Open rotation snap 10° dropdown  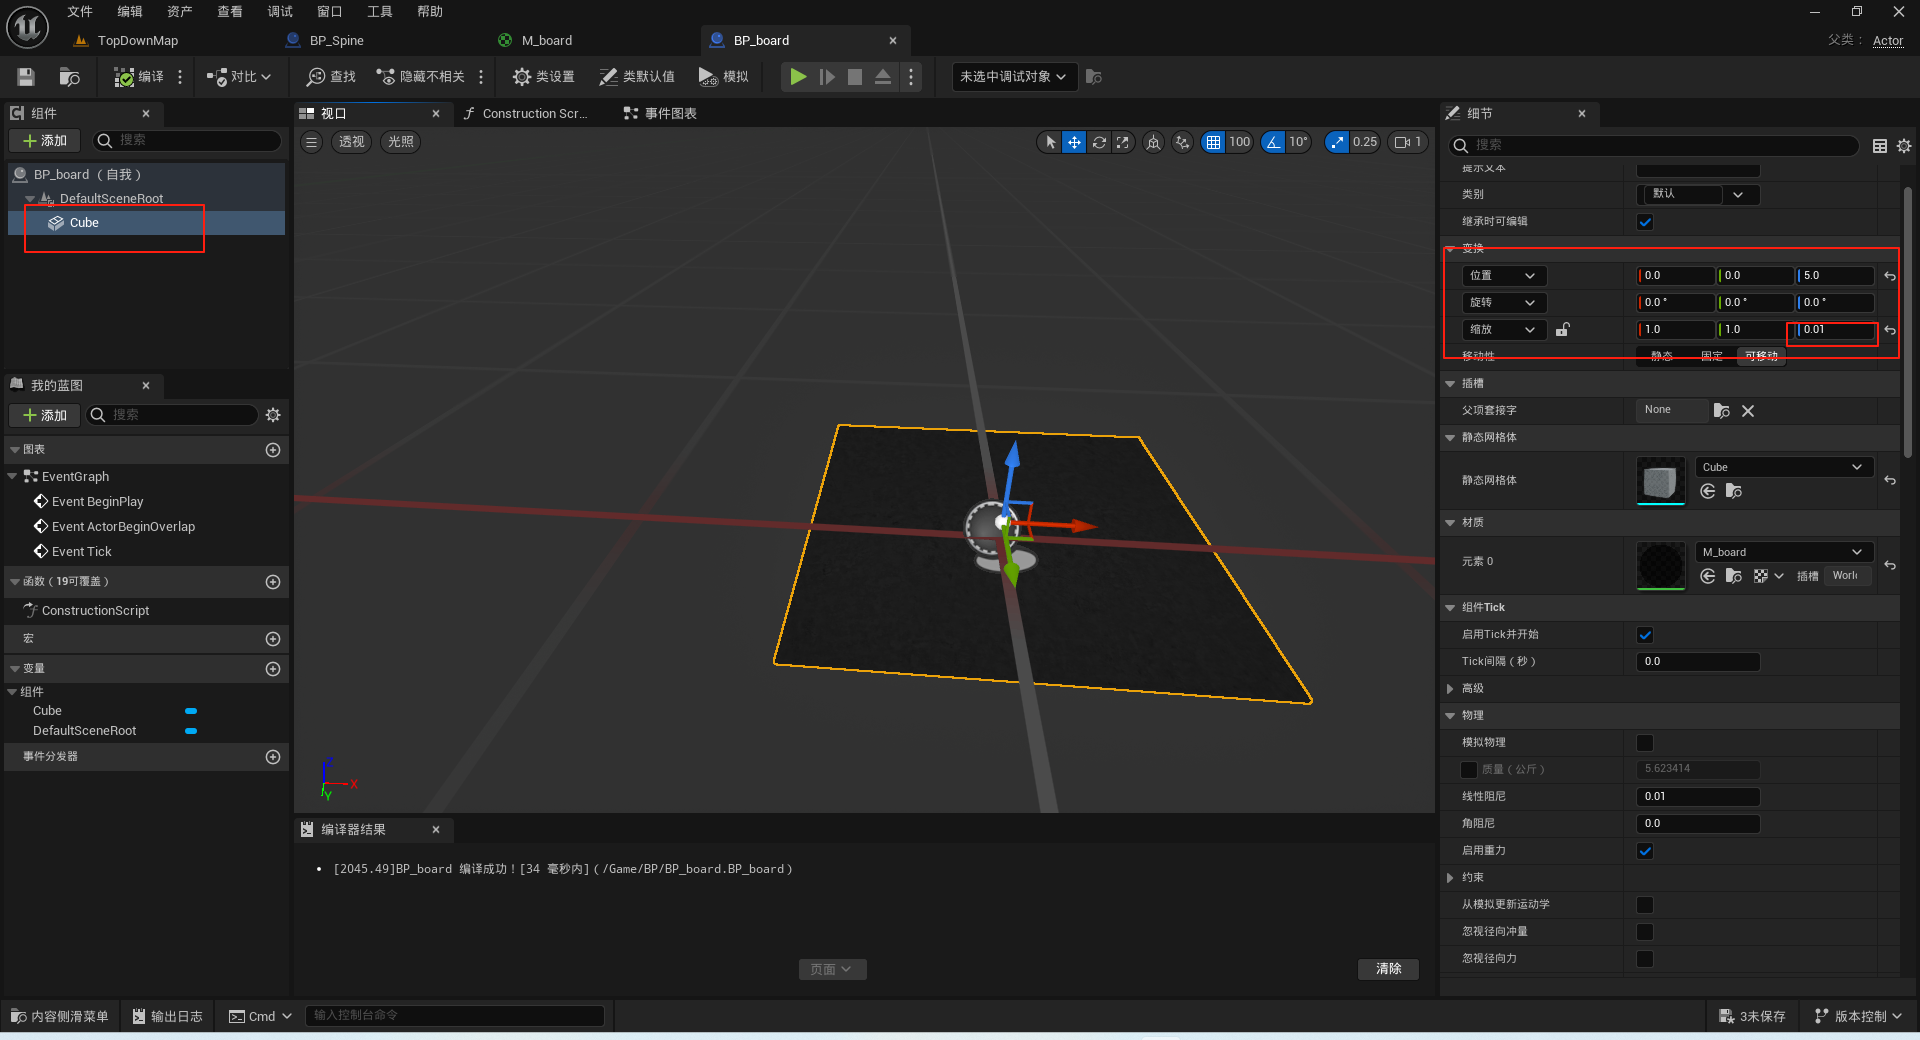point(1298,142)
